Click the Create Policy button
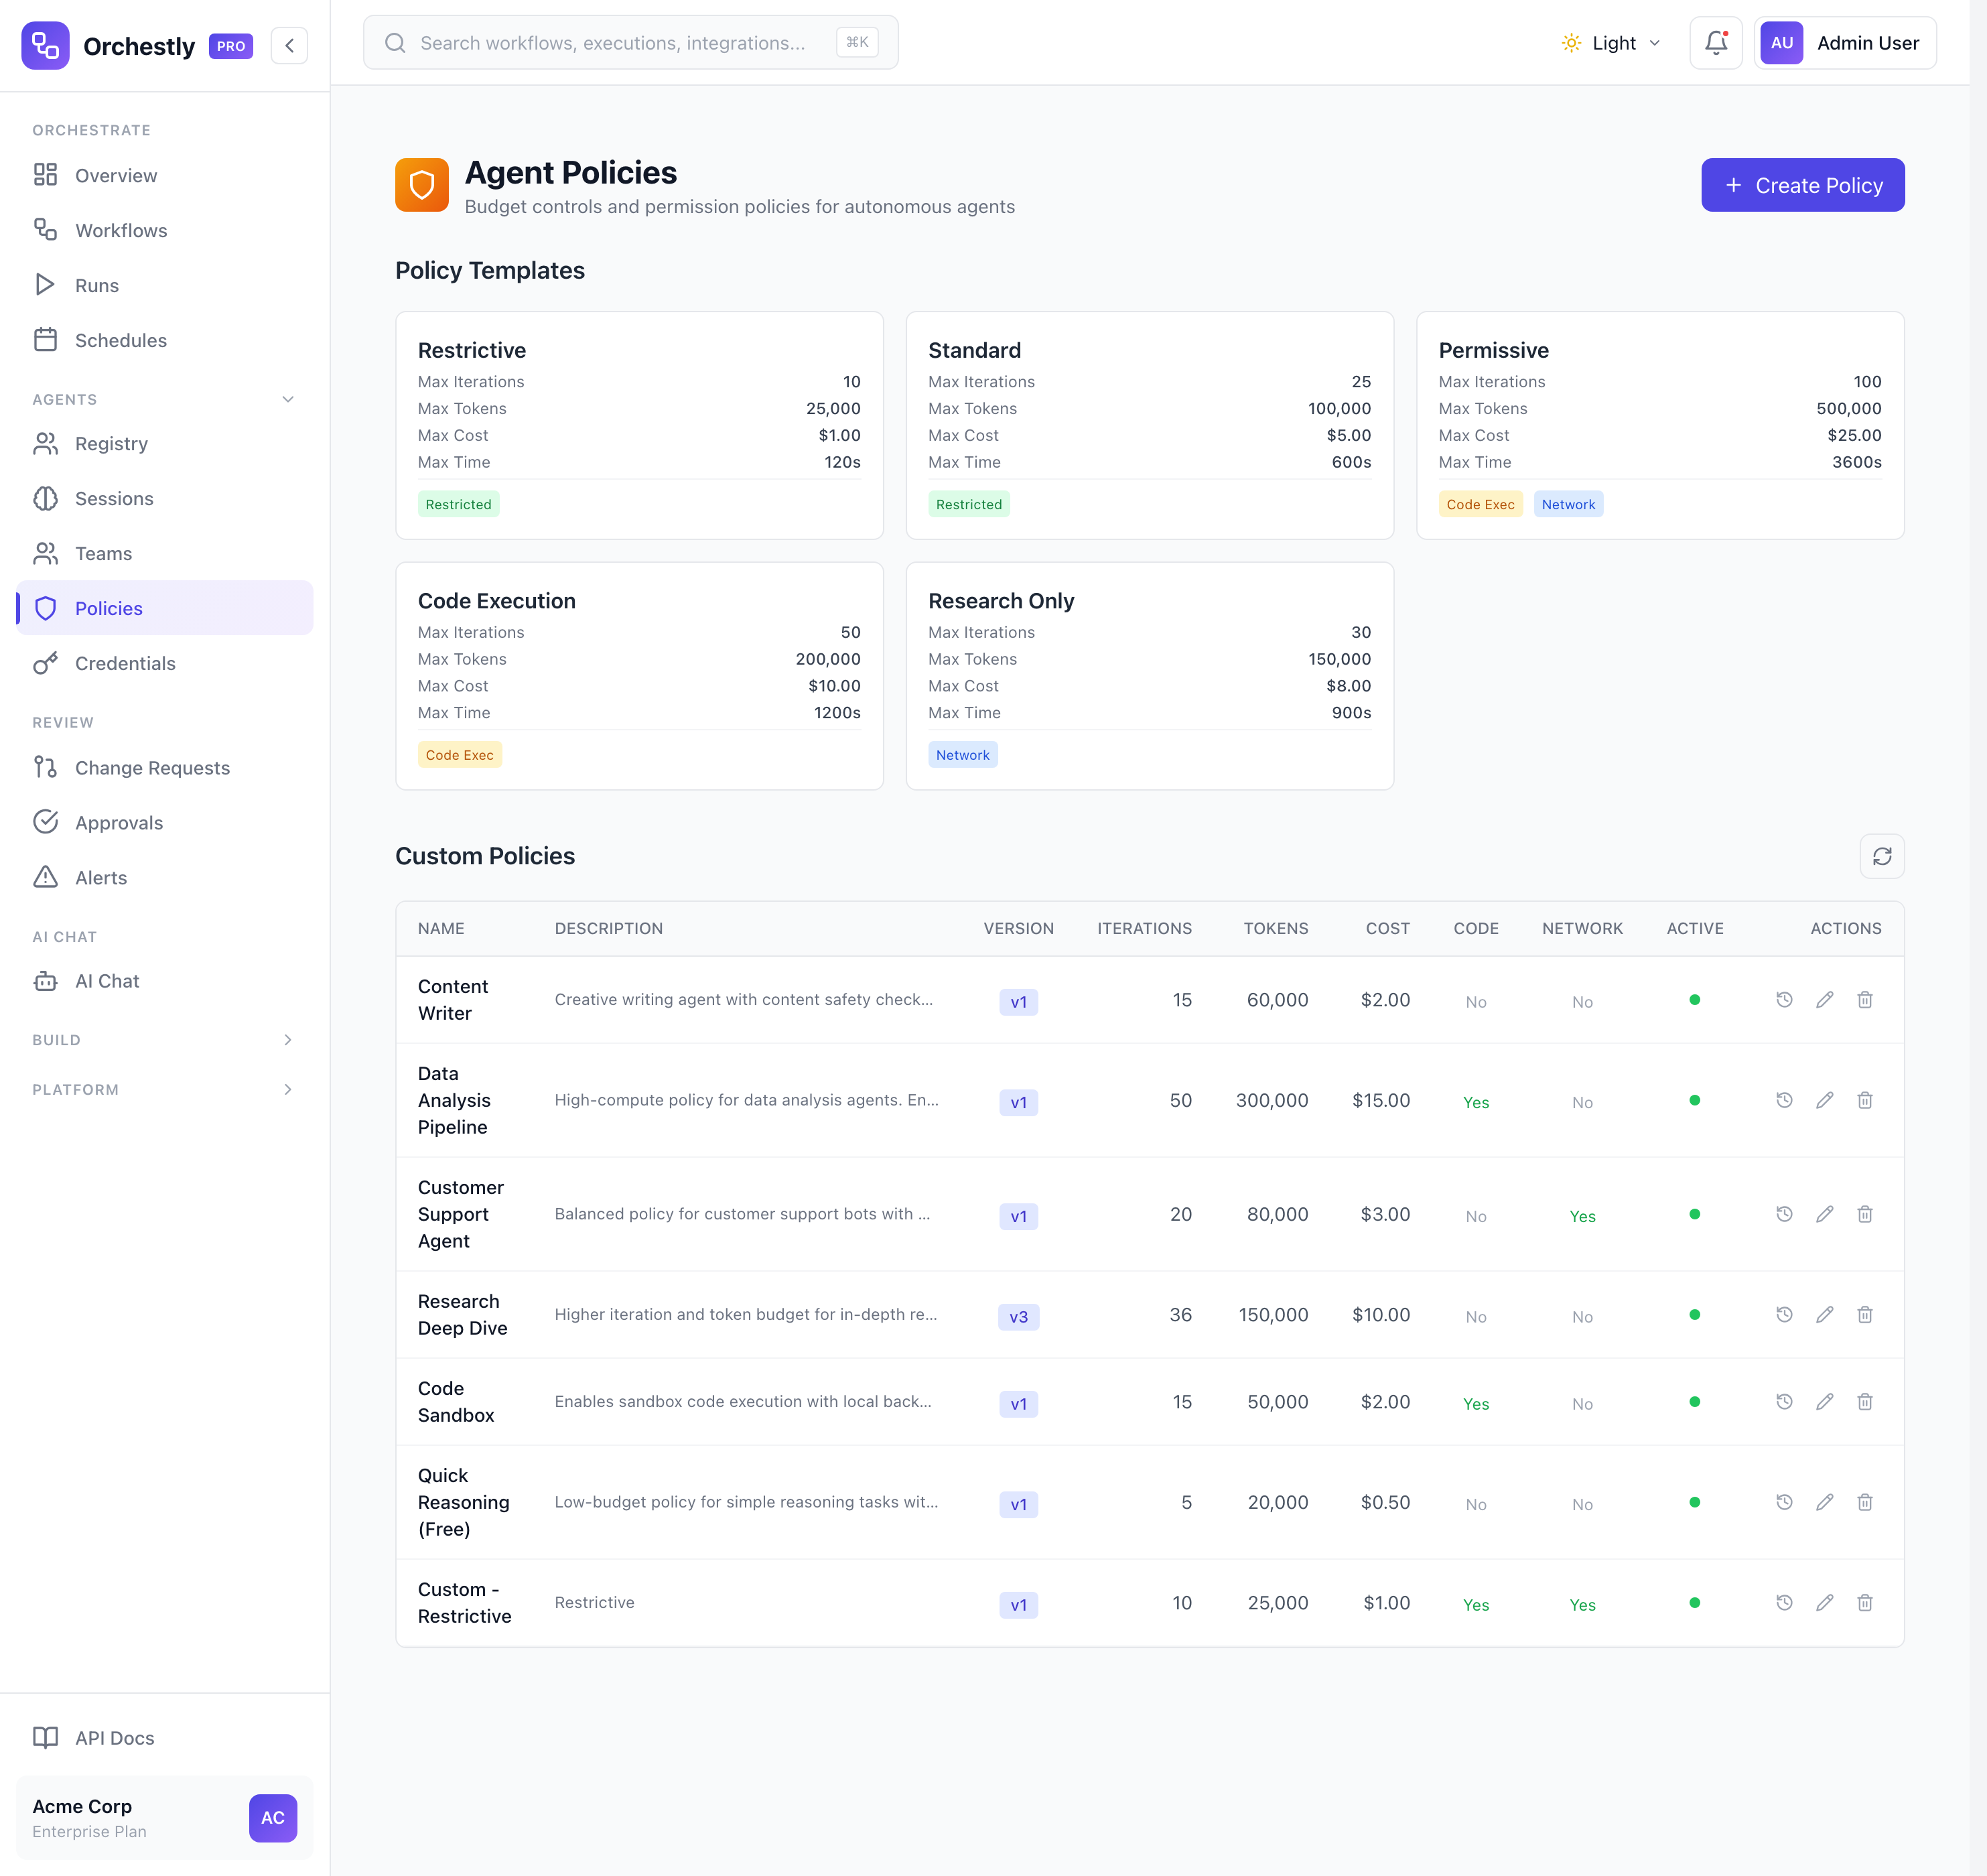 pos(1803,185)
